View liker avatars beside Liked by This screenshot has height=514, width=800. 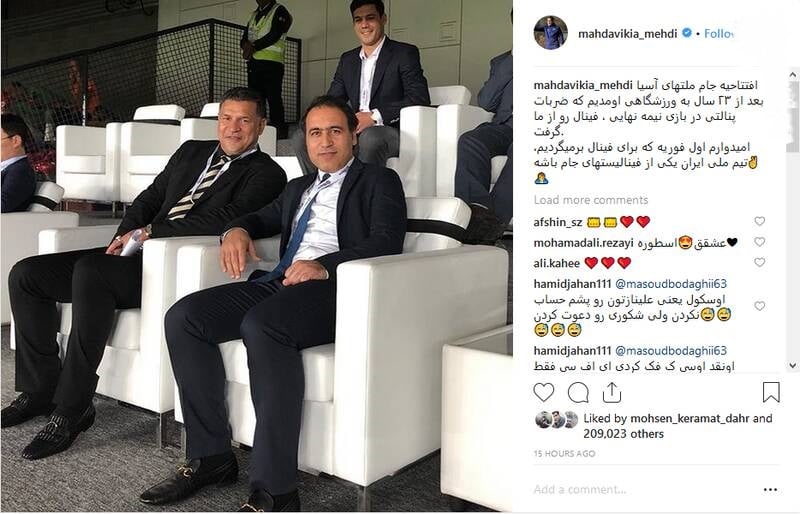tap(557, 420)
